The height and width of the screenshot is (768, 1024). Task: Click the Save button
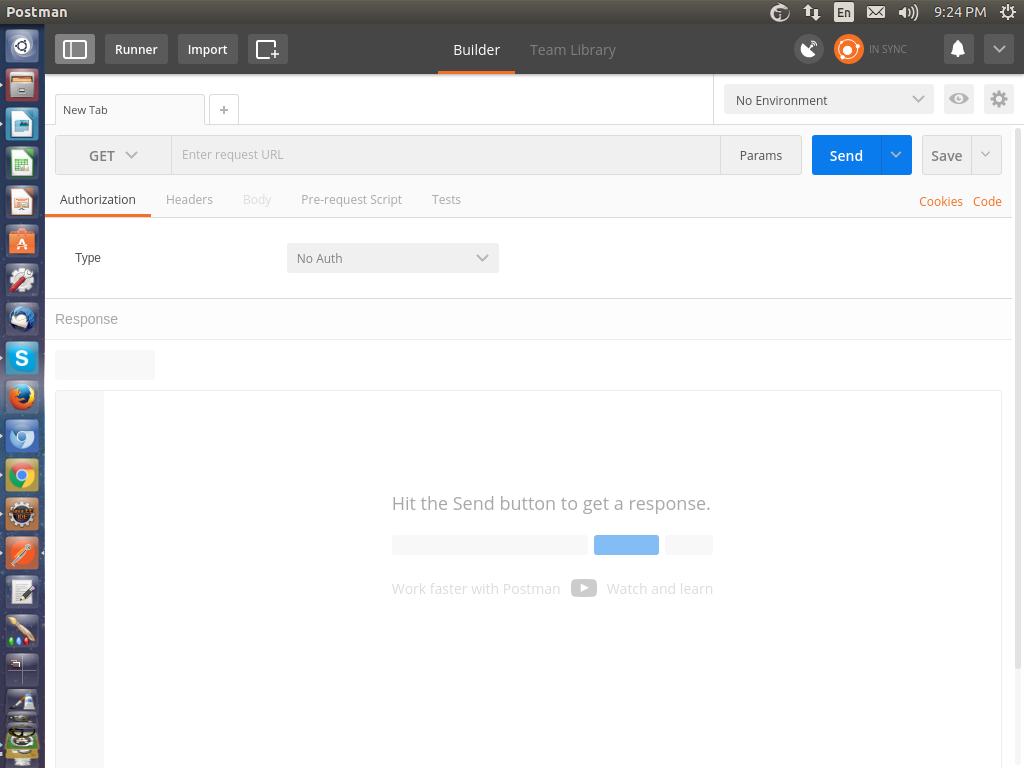946,155
